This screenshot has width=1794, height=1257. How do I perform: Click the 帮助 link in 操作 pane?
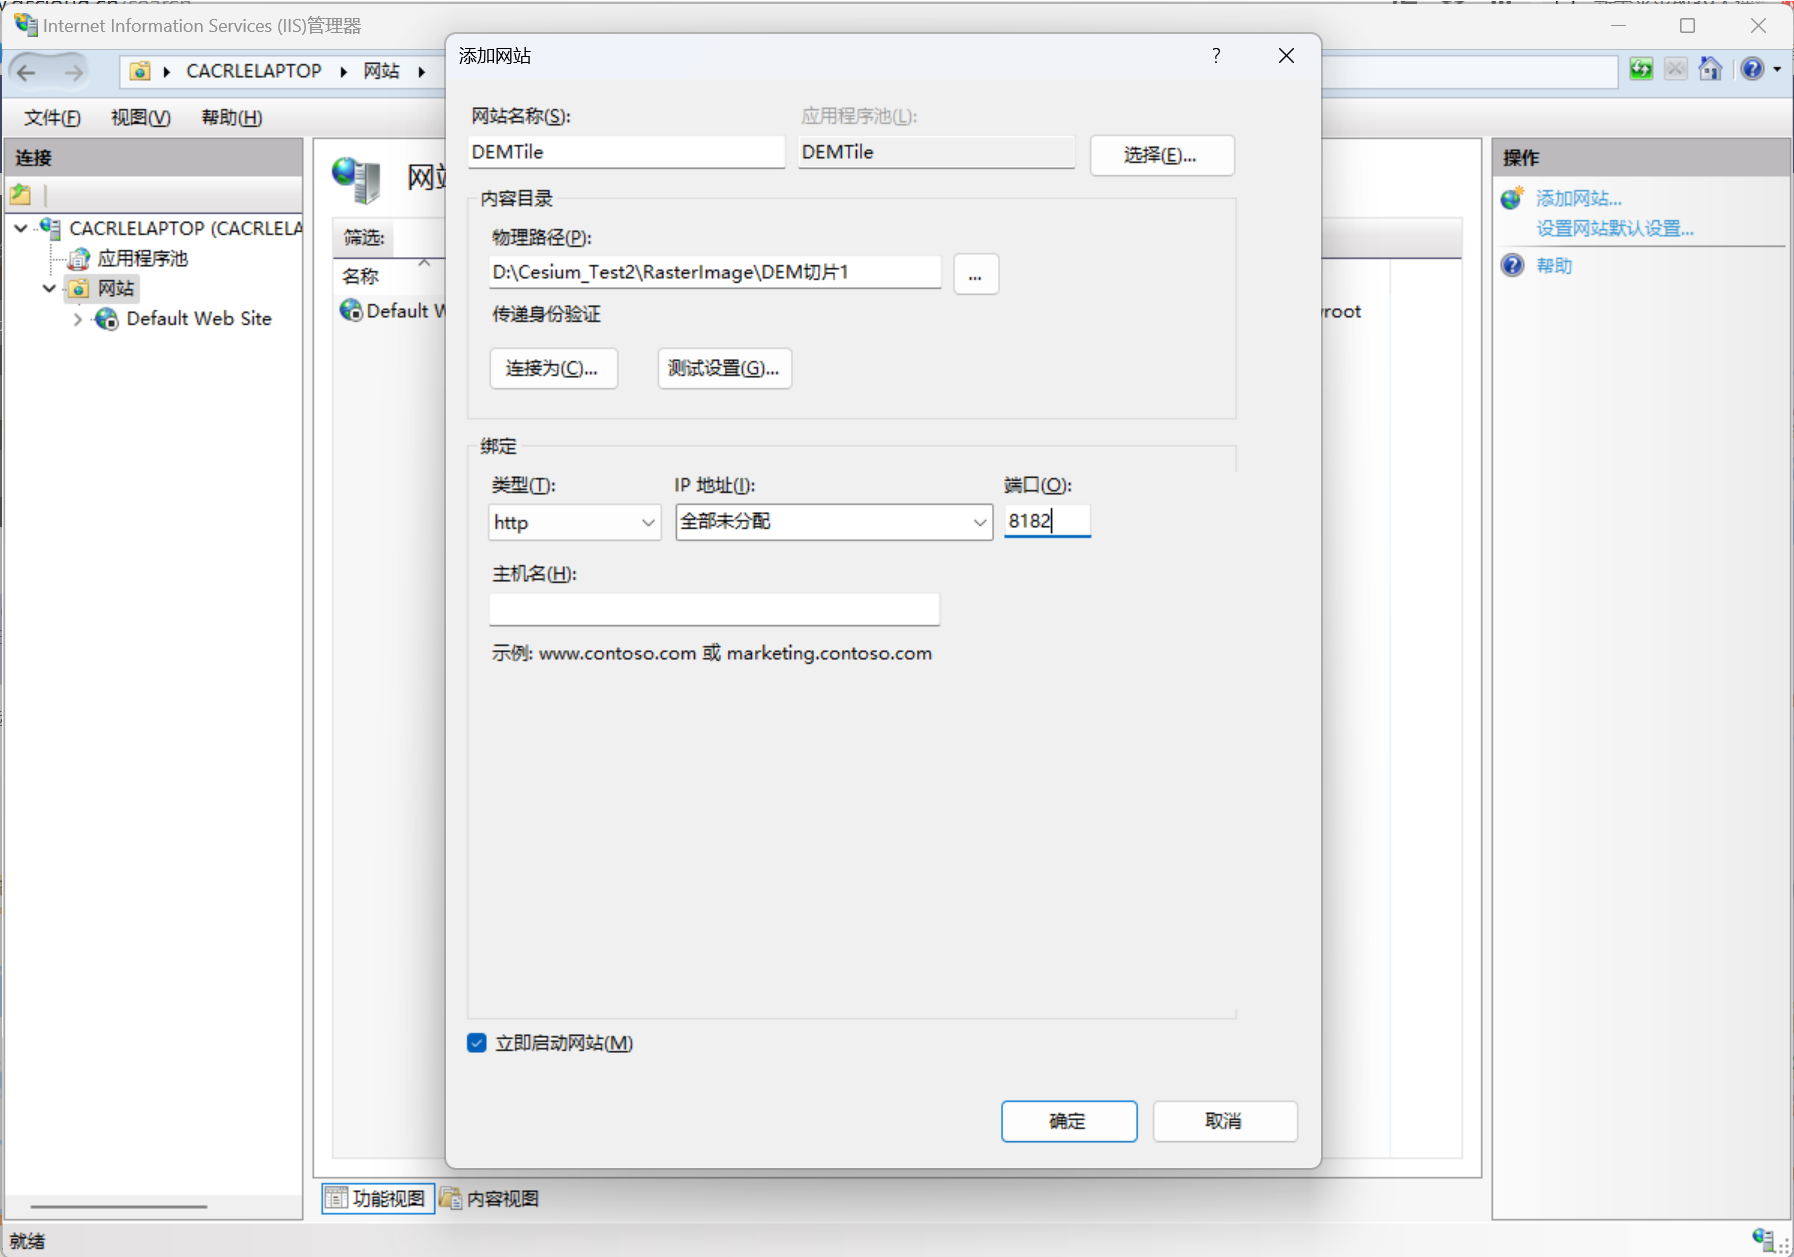pos(1554,266)
